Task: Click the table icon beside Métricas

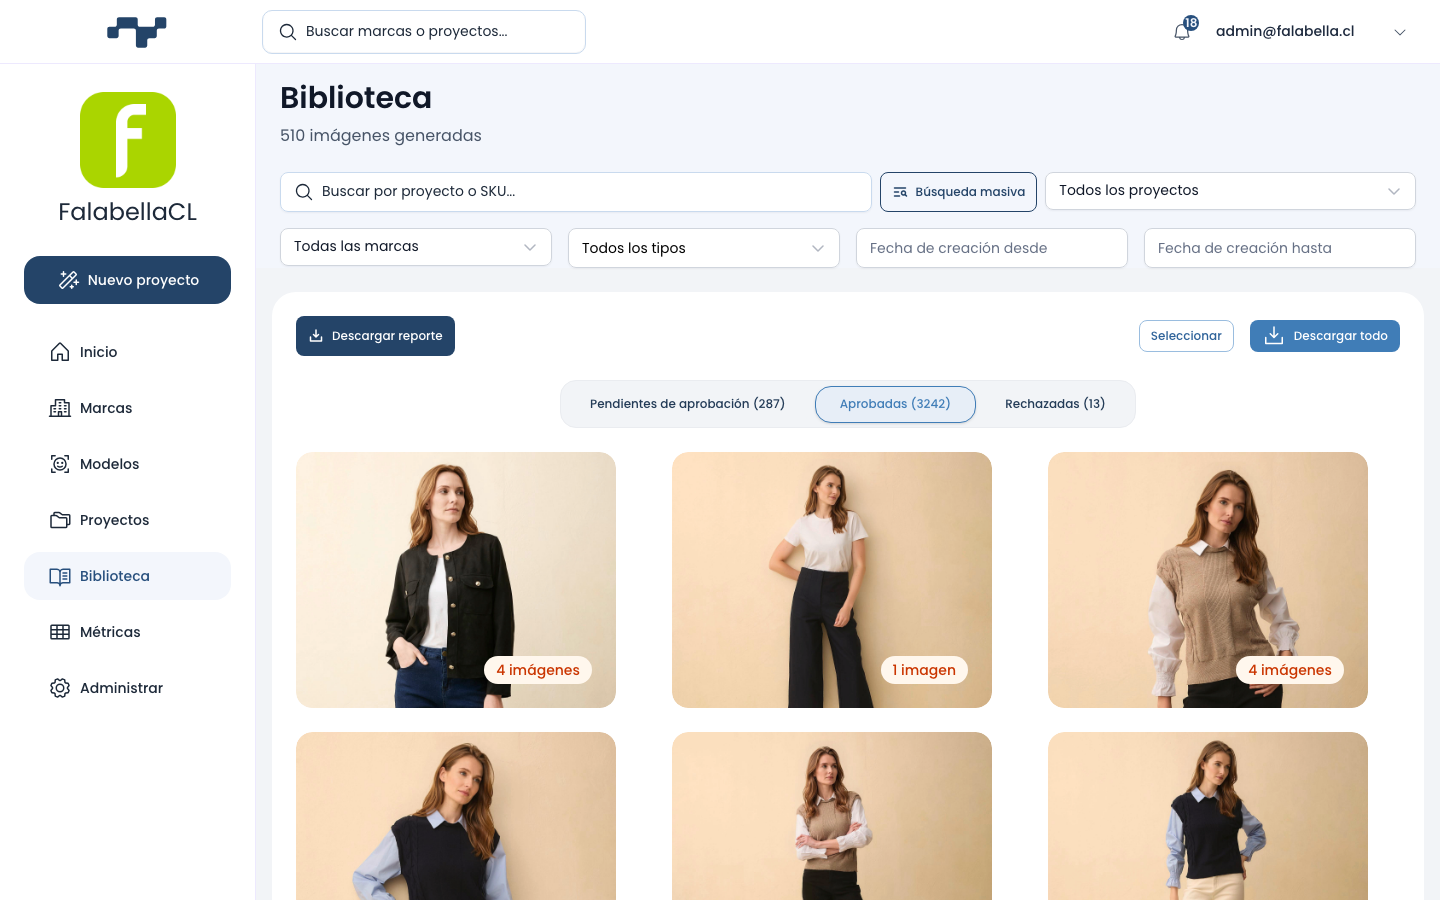Action: point(60,632)
